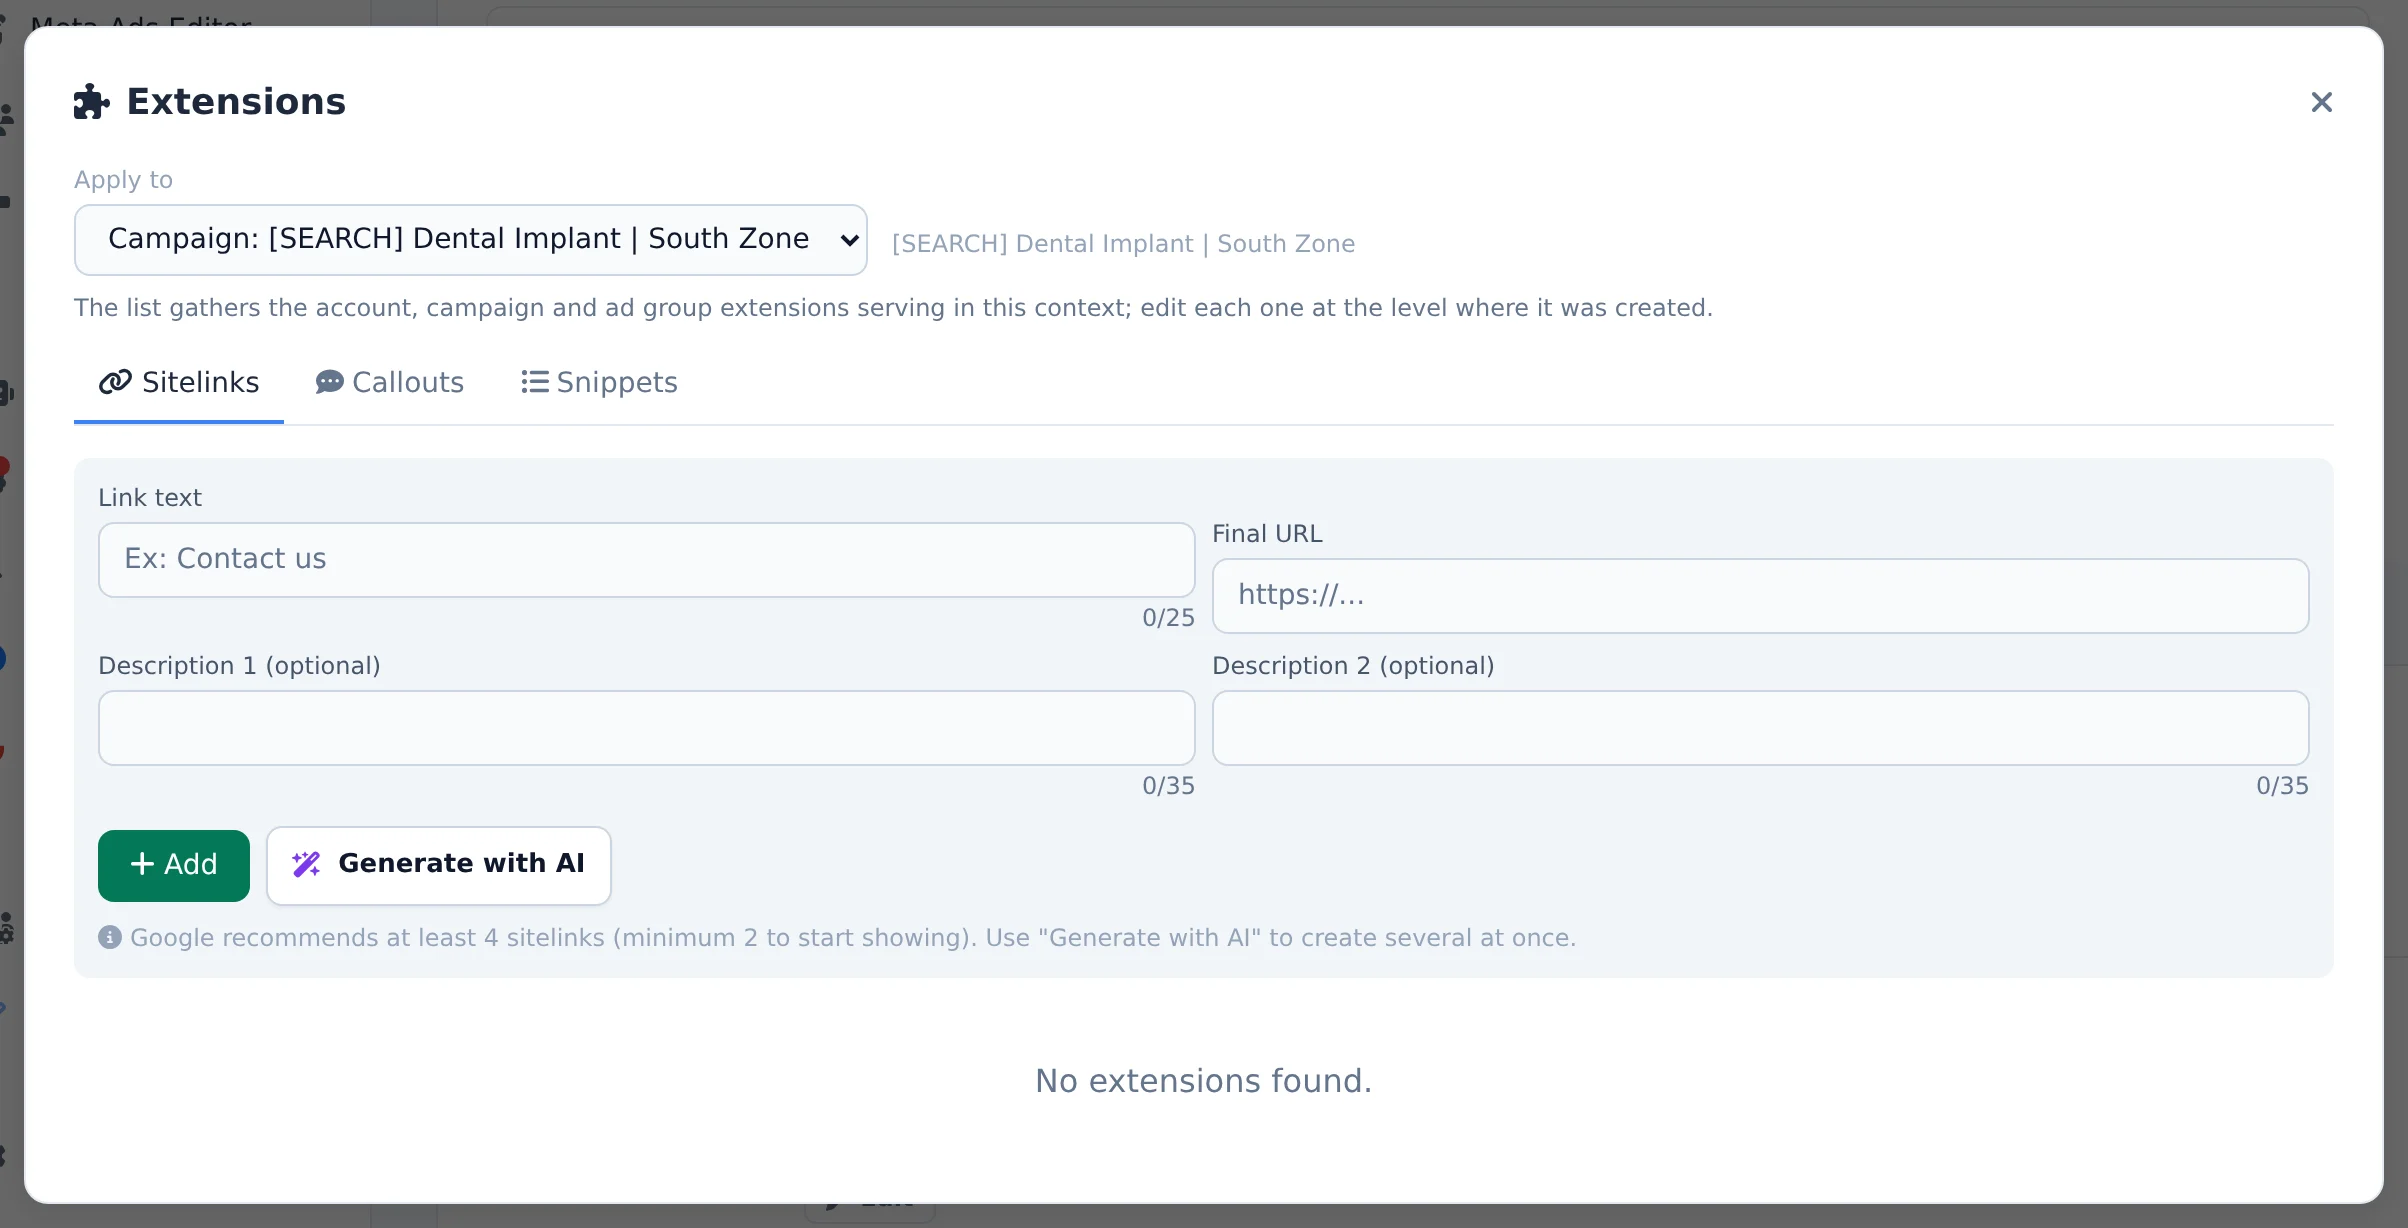Image resolution: width=2408 pixels, height=1228 pixels.
Task: Click the Extensions puzzle-piece icon
Action: click(x=91, y=102)
